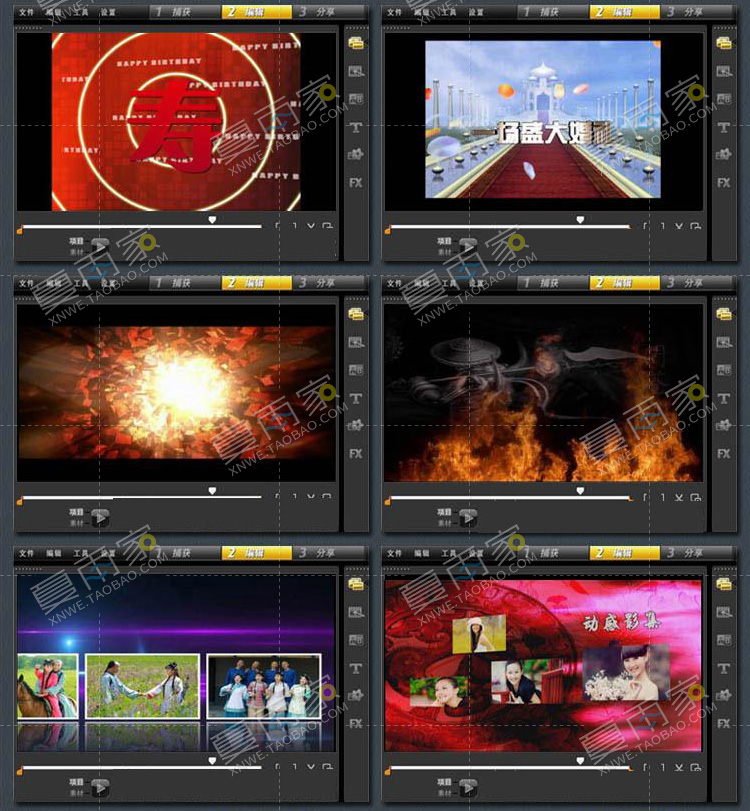Image resolution: width=750 pixels, height=811 pixels.
Task: Play the explosion preview
Action: tap(100, 518)
